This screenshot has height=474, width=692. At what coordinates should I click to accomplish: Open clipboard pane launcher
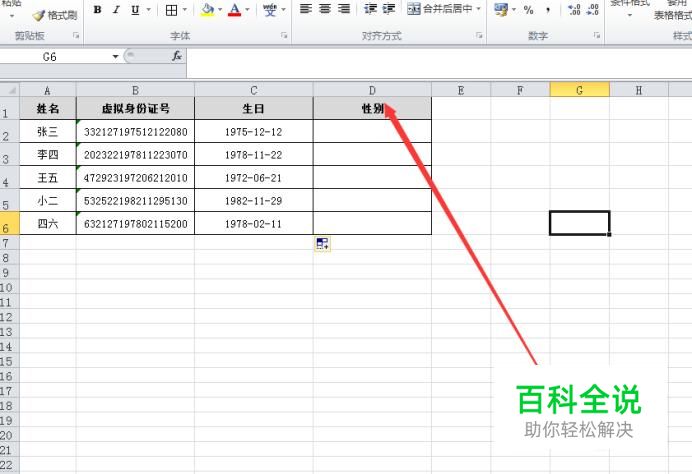(76, 36)
